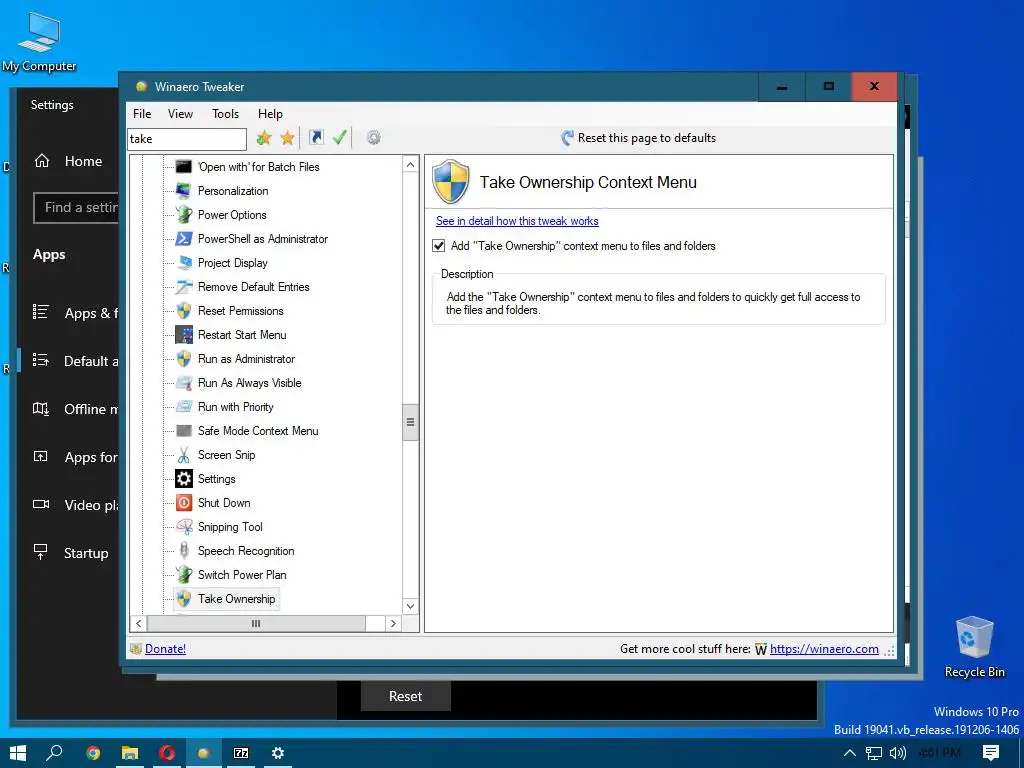Click the 'Open with' for Batch Files icon
The image size is (1024, 768).
click(x=184, y=167)
